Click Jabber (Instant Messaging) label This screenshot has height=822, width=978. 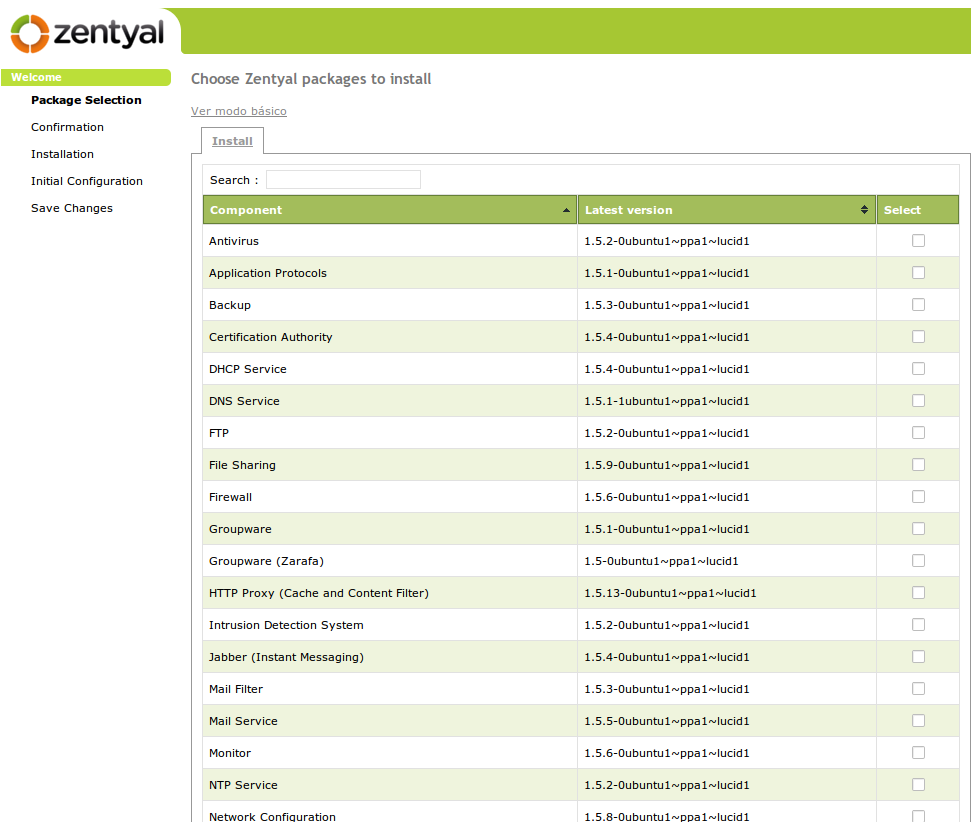286,657
